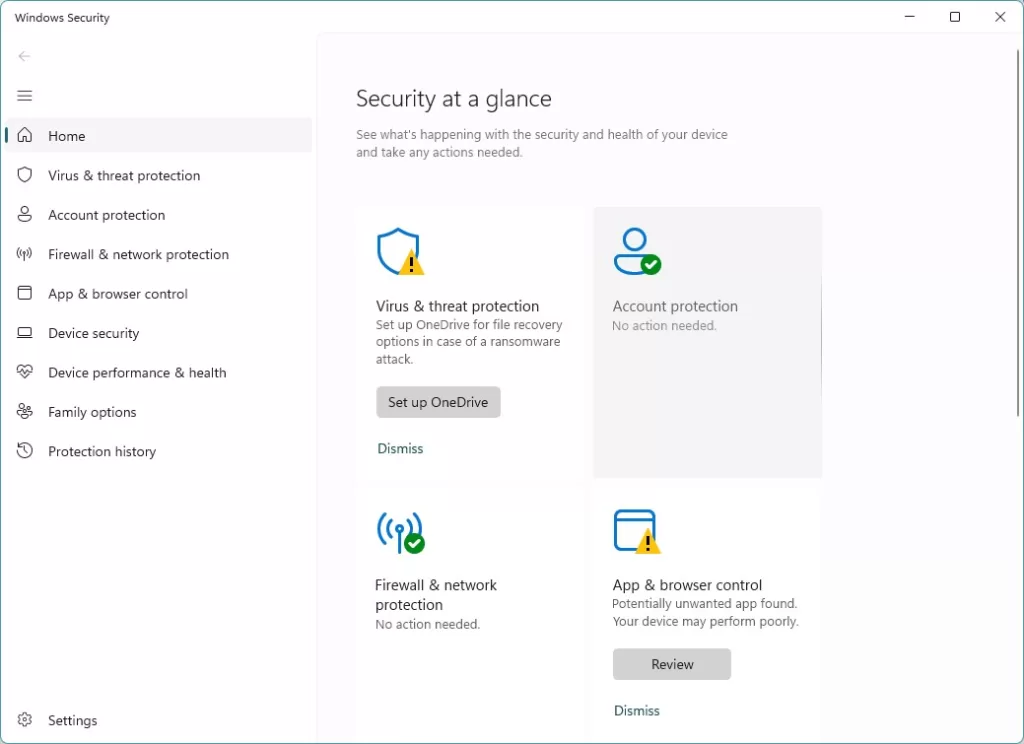Click the Set up OneDrive button
Screen dimensions: 1024x744
pyautogui.click(x=438, y=402)
